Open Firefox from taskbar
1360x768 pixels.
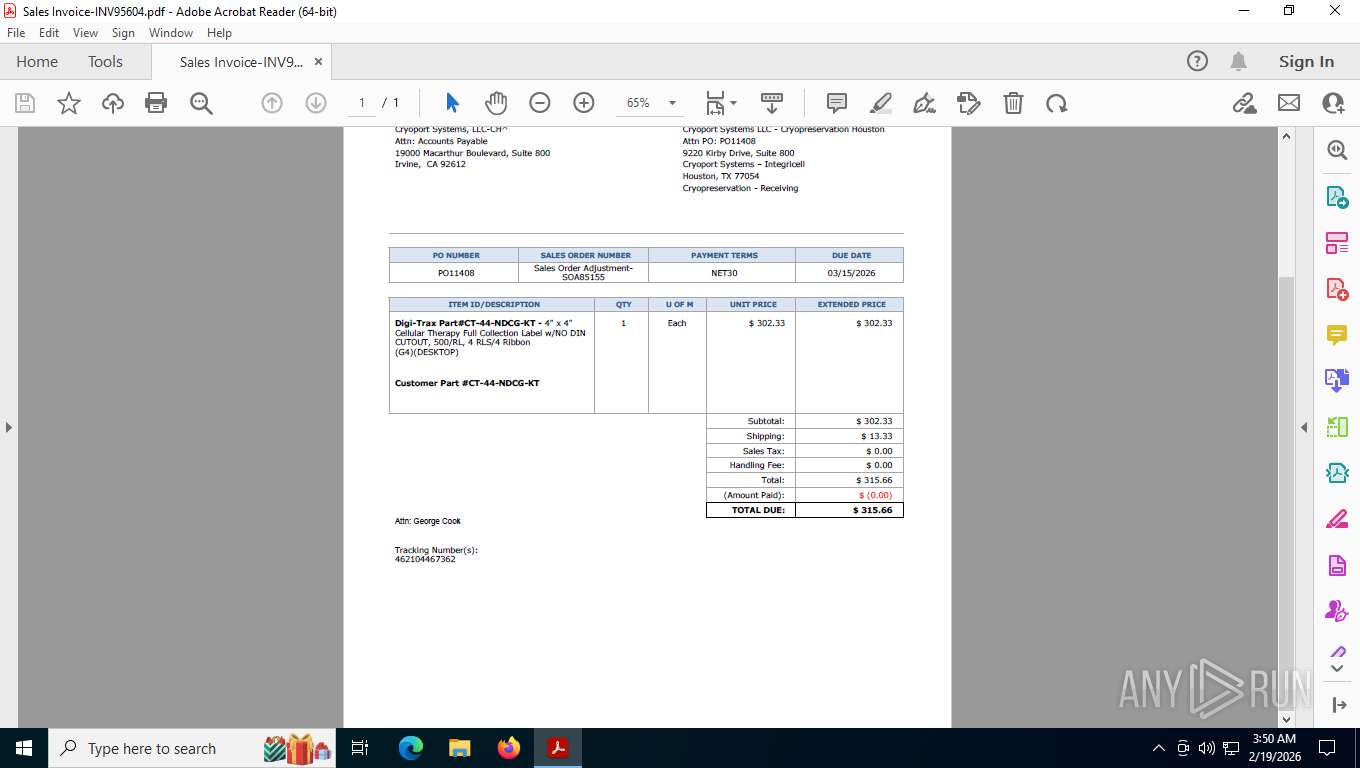tap(509, 748)
